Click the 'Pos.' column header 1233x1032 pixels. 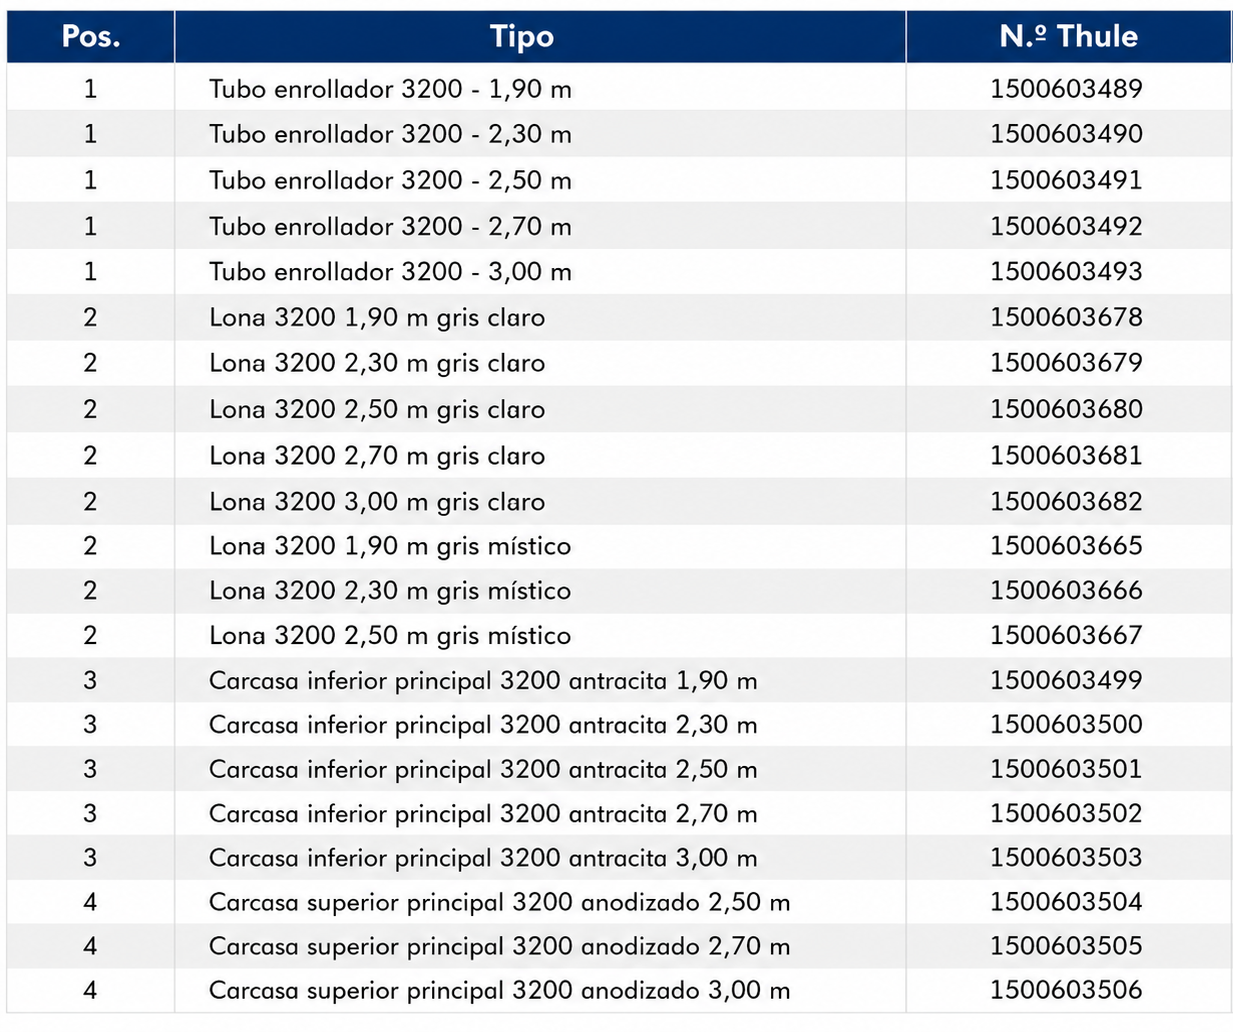click(x=91, y=37)
